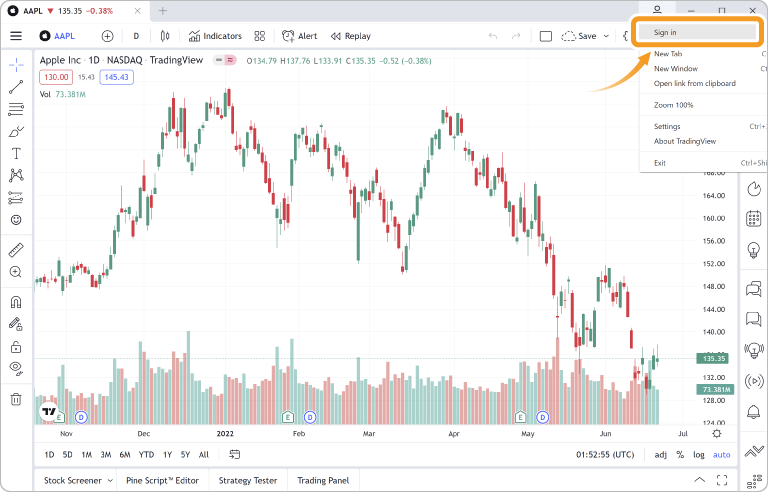Click the trash remove objects icon
This screenshot has width=768, height=492.
(x=16, y=399)
